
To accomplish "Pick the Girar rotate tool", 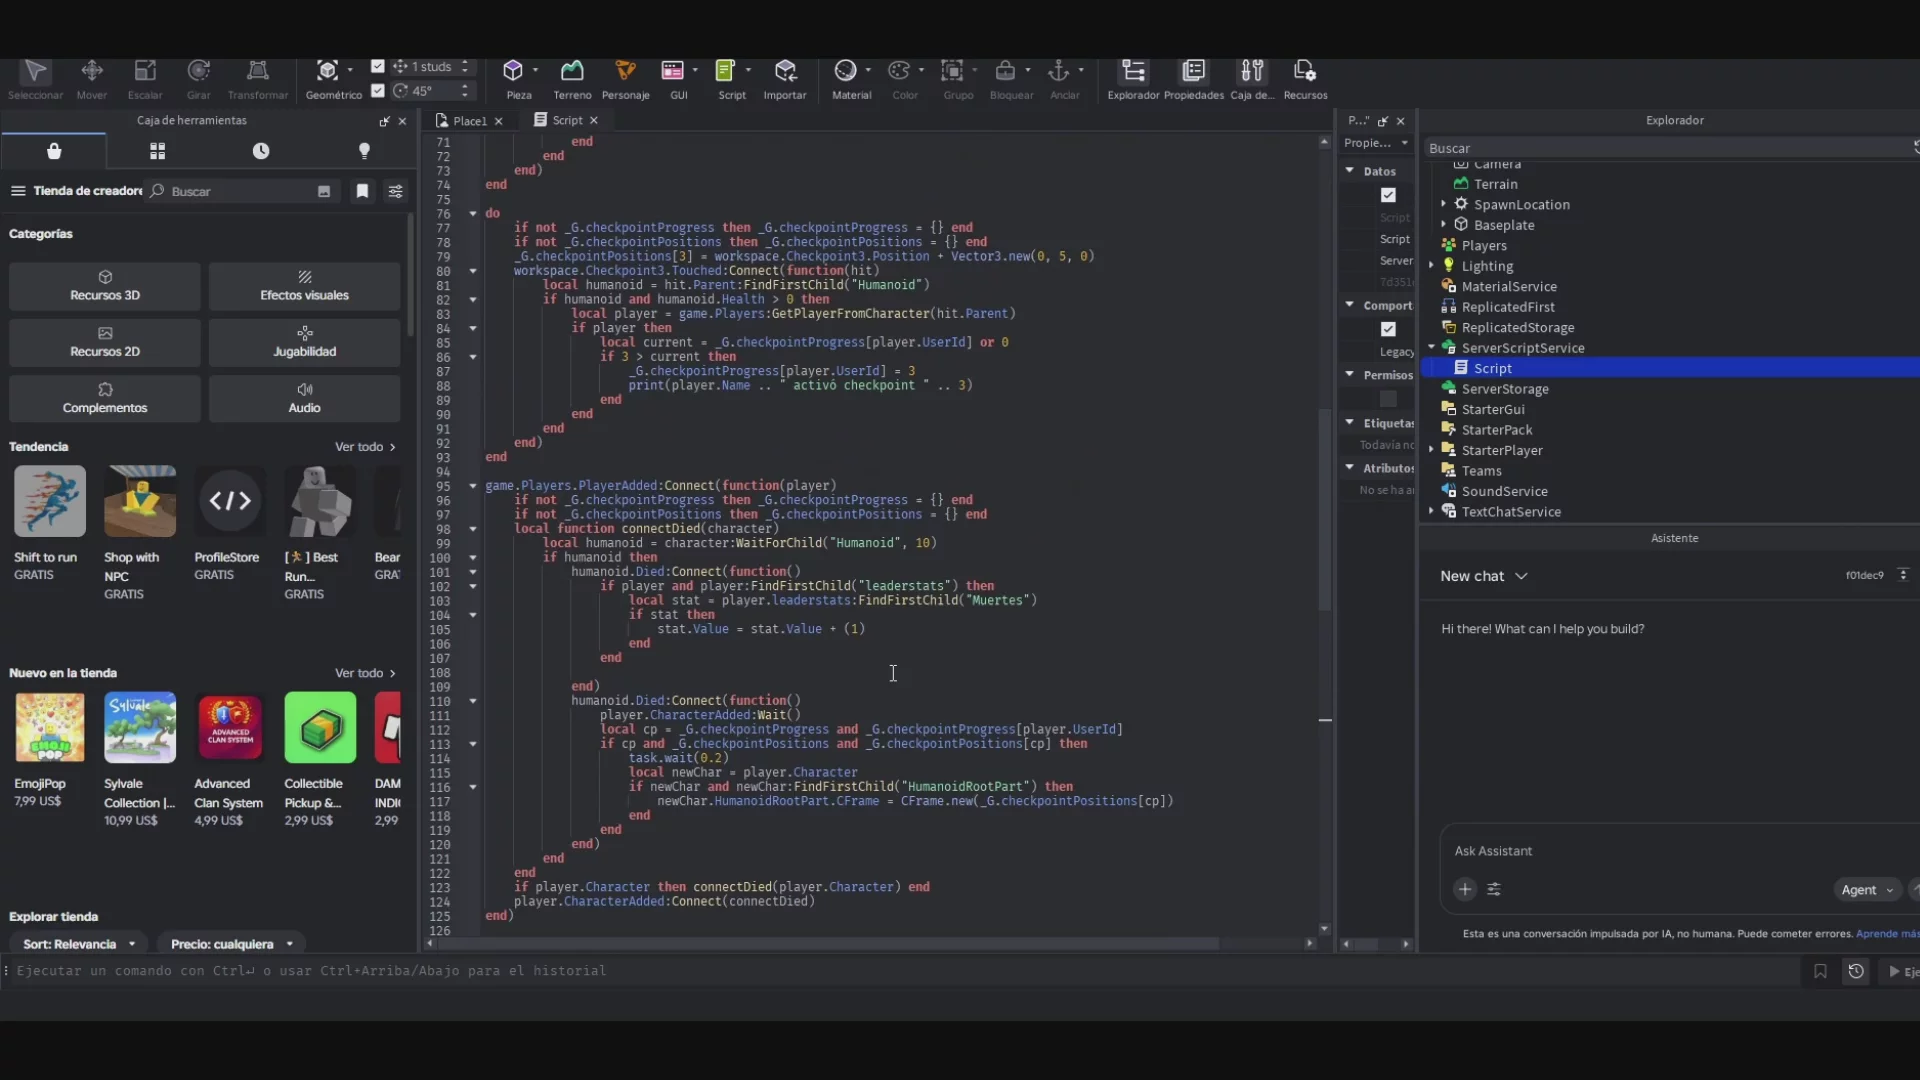I will 199,72.
